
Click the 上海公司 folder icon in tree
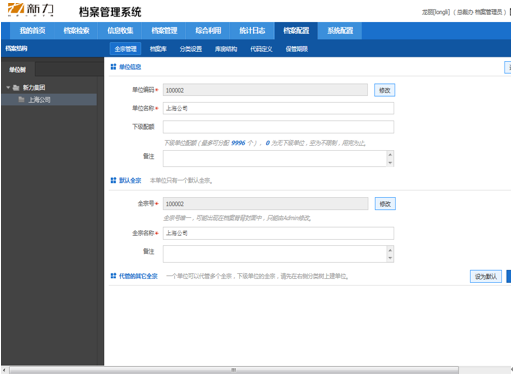21,100
